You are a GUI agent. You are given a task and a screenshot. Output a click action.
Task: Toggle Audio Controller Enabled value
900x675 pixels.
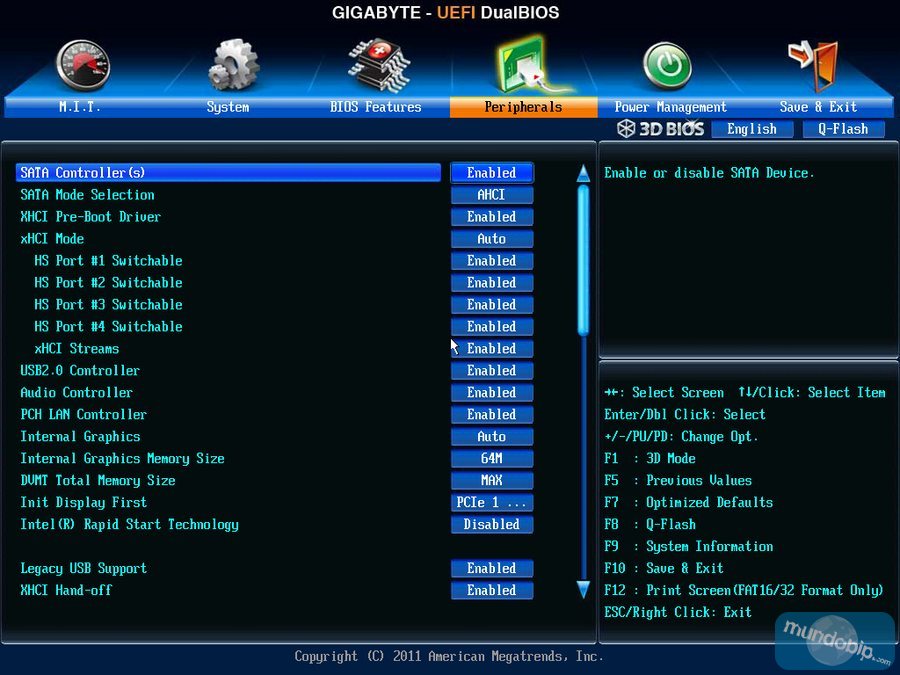[x=492, y=393]
